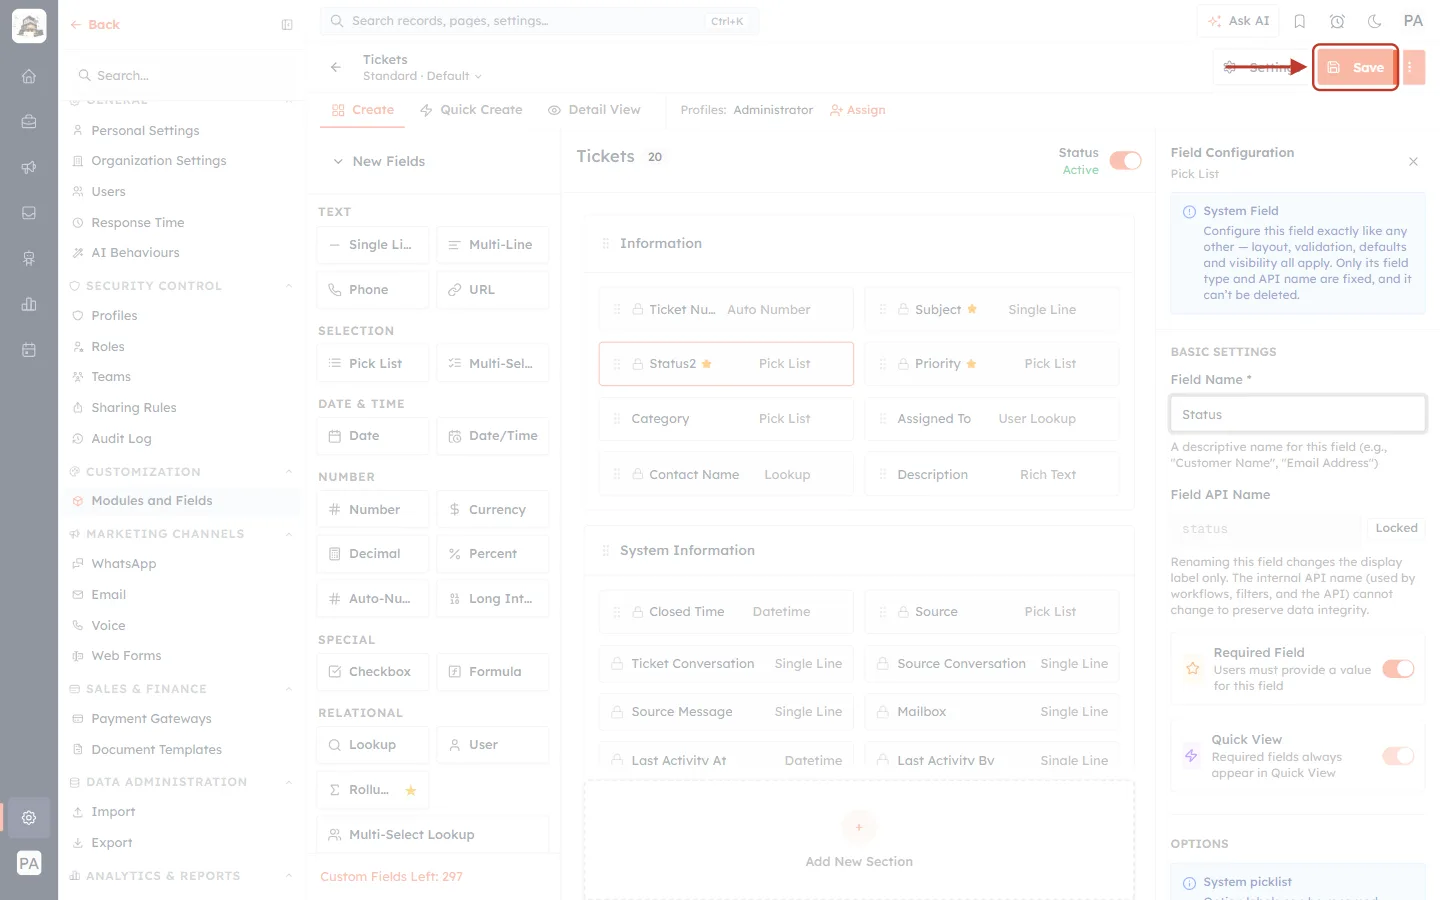The image size is (1440, 900).
Task: Open Modules and Fields in the sidebar
Action: point(184,501)
